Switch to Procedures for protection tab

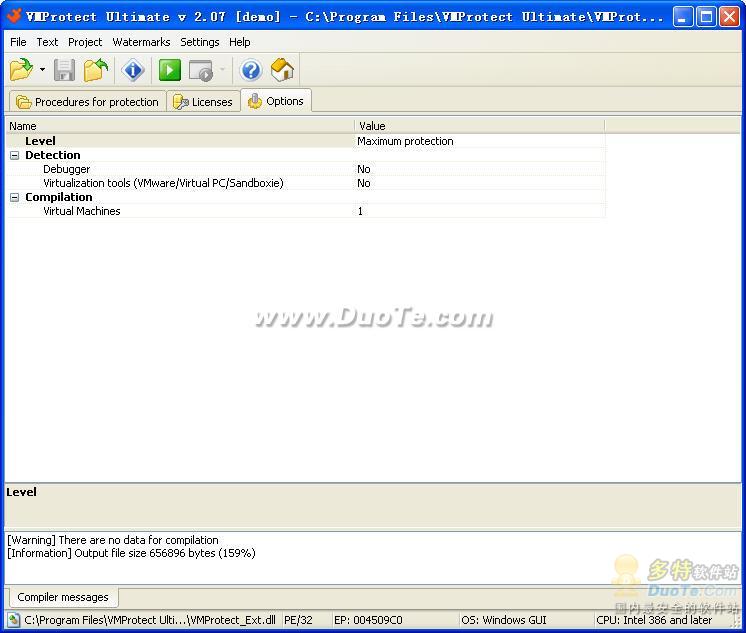tap(88, 102)
